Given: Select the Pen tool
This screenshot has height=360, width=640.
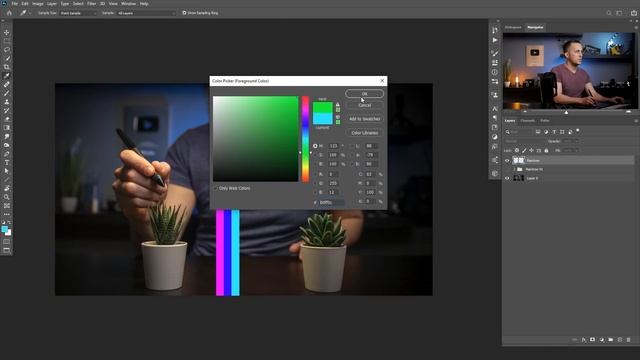Looking at the screenshot, I should (7, 154).
